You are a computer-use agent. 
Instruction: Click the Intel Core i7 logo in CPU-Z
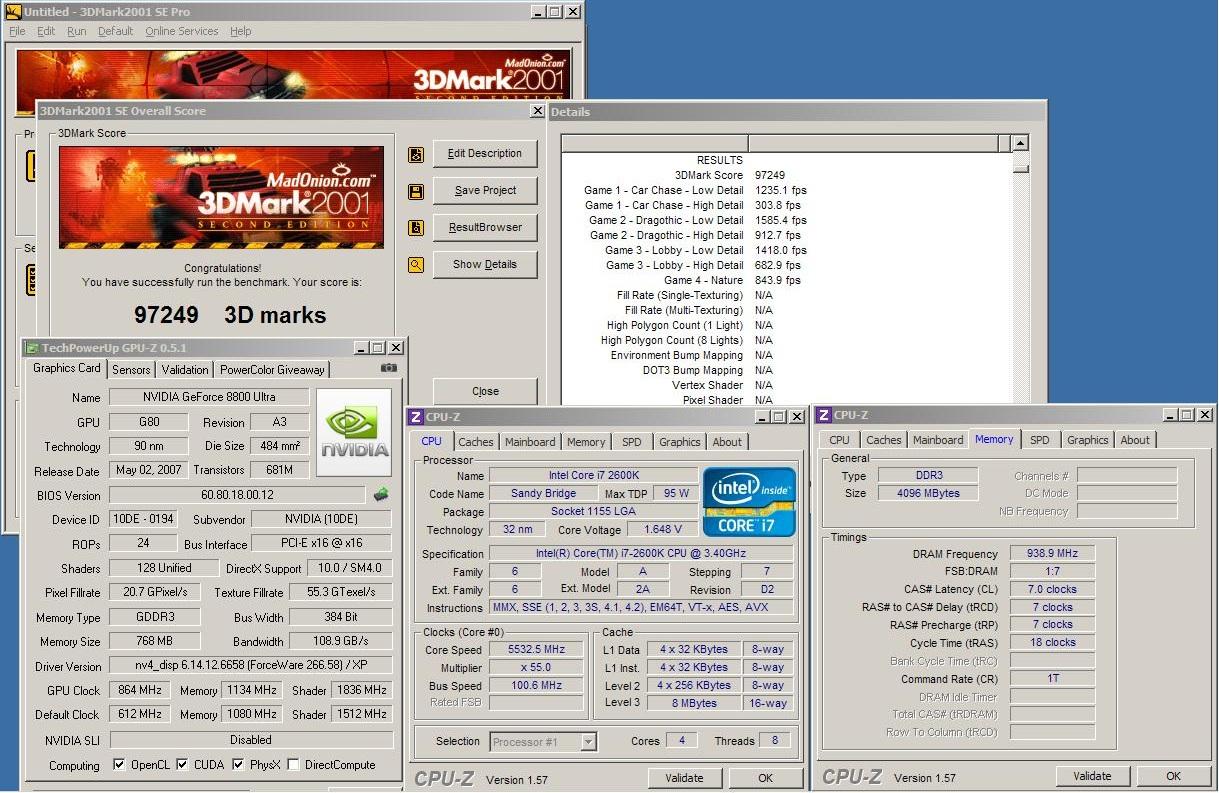tap(749, 502)
